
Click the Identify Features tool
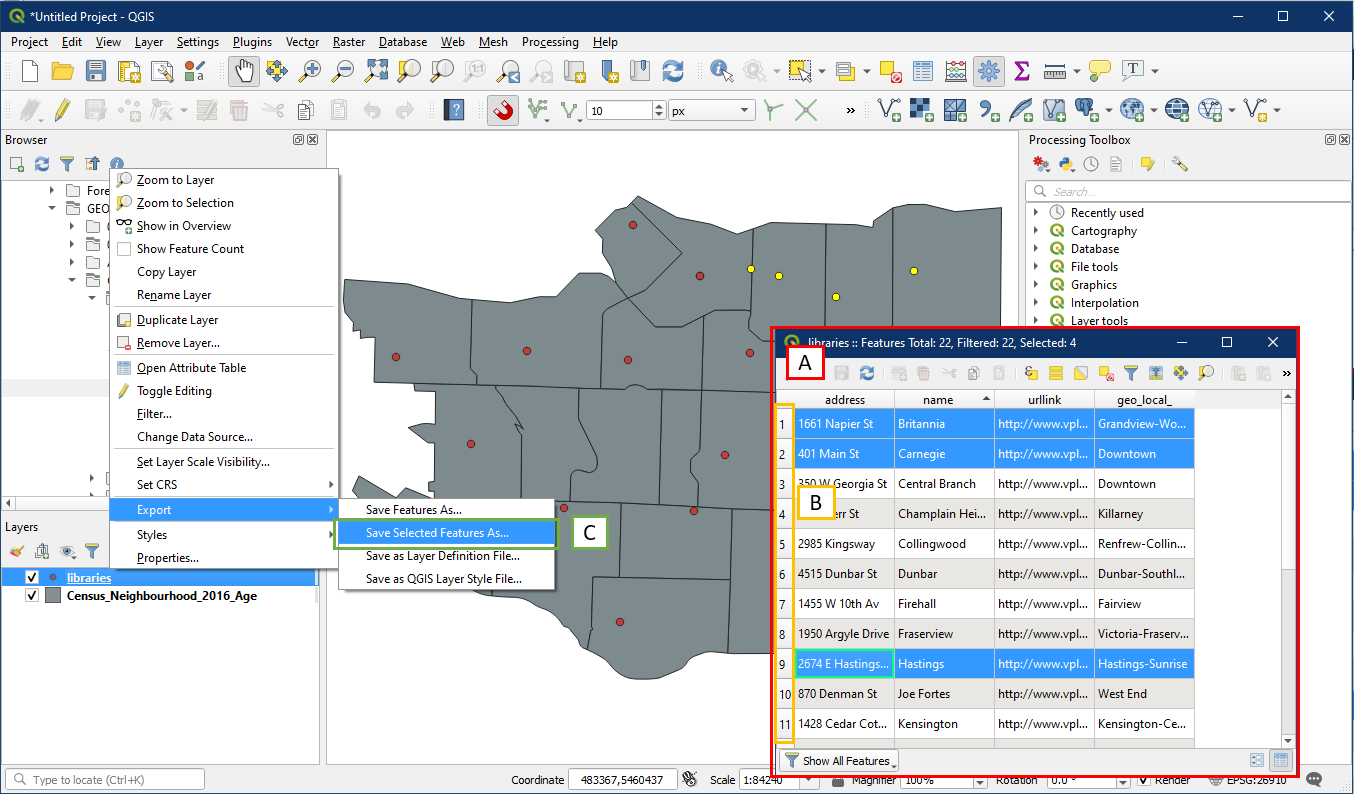(x=720, y=71)
